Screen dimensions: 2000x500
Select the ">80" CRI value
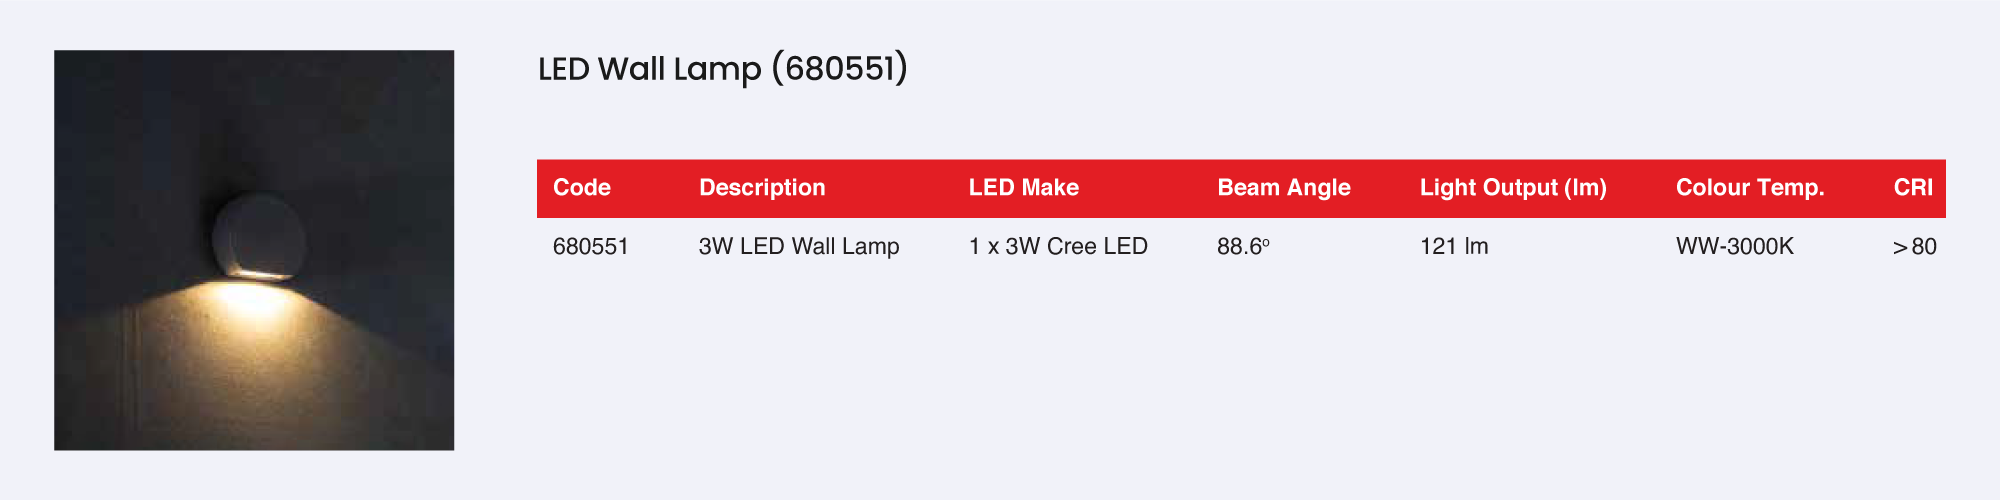[x=1914, y=247]
